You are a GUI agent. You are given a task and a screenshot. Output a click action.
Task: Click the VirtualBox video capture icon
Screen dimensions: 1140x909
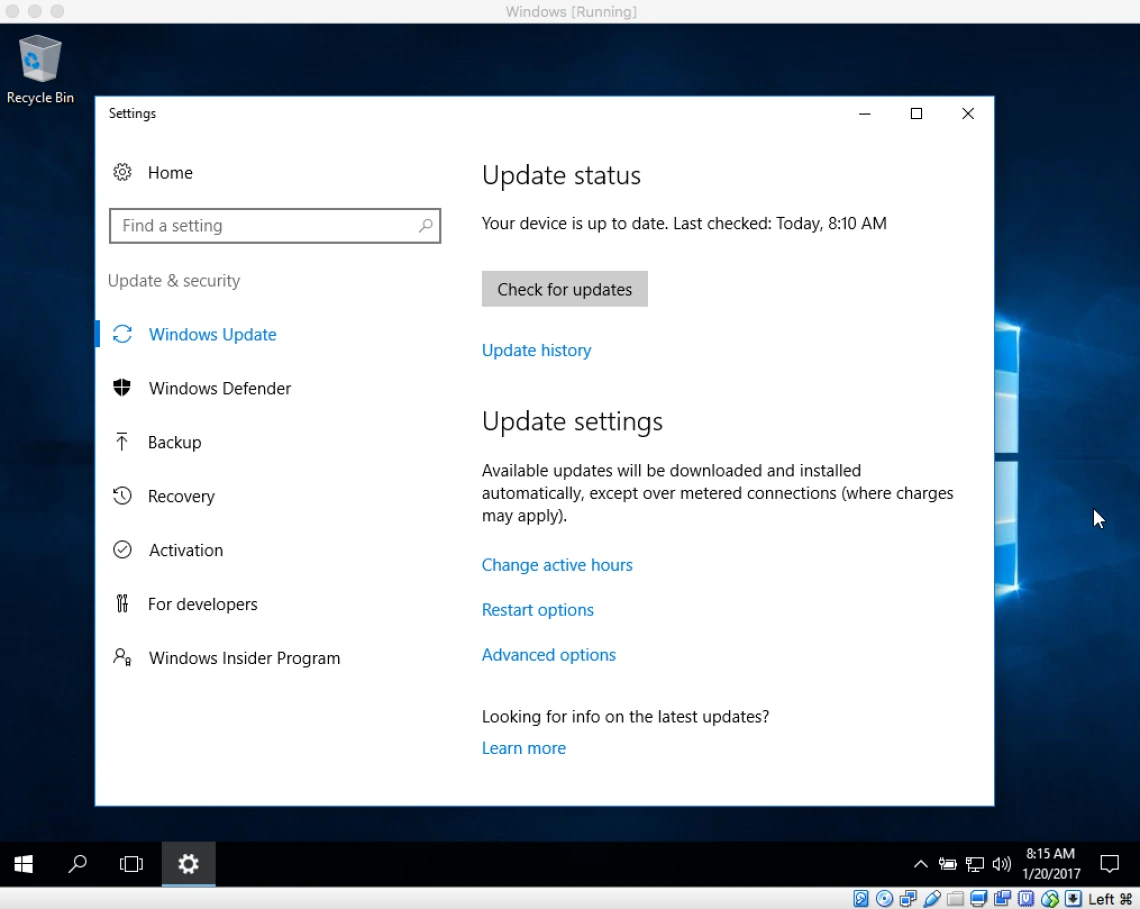pos(1003,899)
